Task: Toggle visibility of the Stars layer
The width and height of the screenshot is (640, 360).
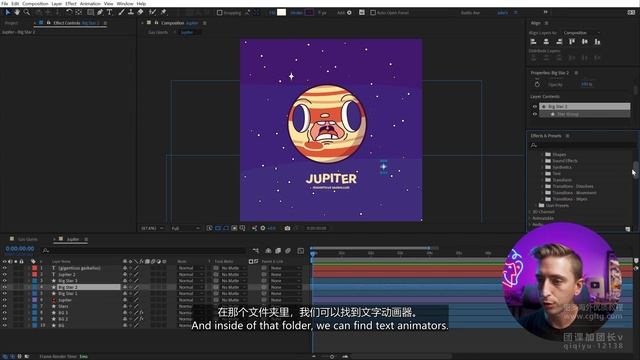Action: (4, 306)
